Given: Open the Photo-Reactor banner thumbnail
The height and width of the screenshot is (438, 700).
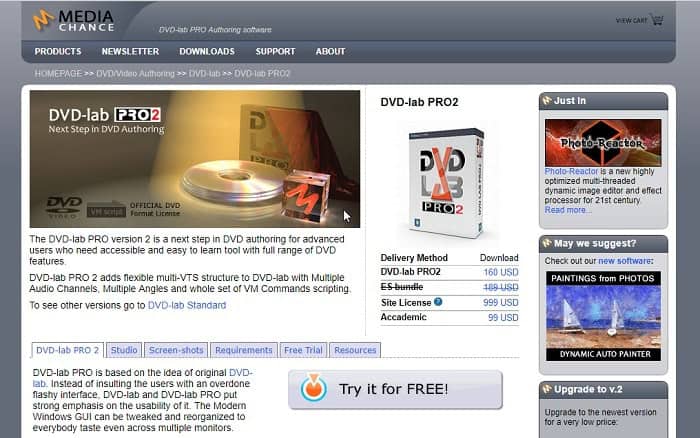Looking at the screenshot, I should [x=603, y=143].
